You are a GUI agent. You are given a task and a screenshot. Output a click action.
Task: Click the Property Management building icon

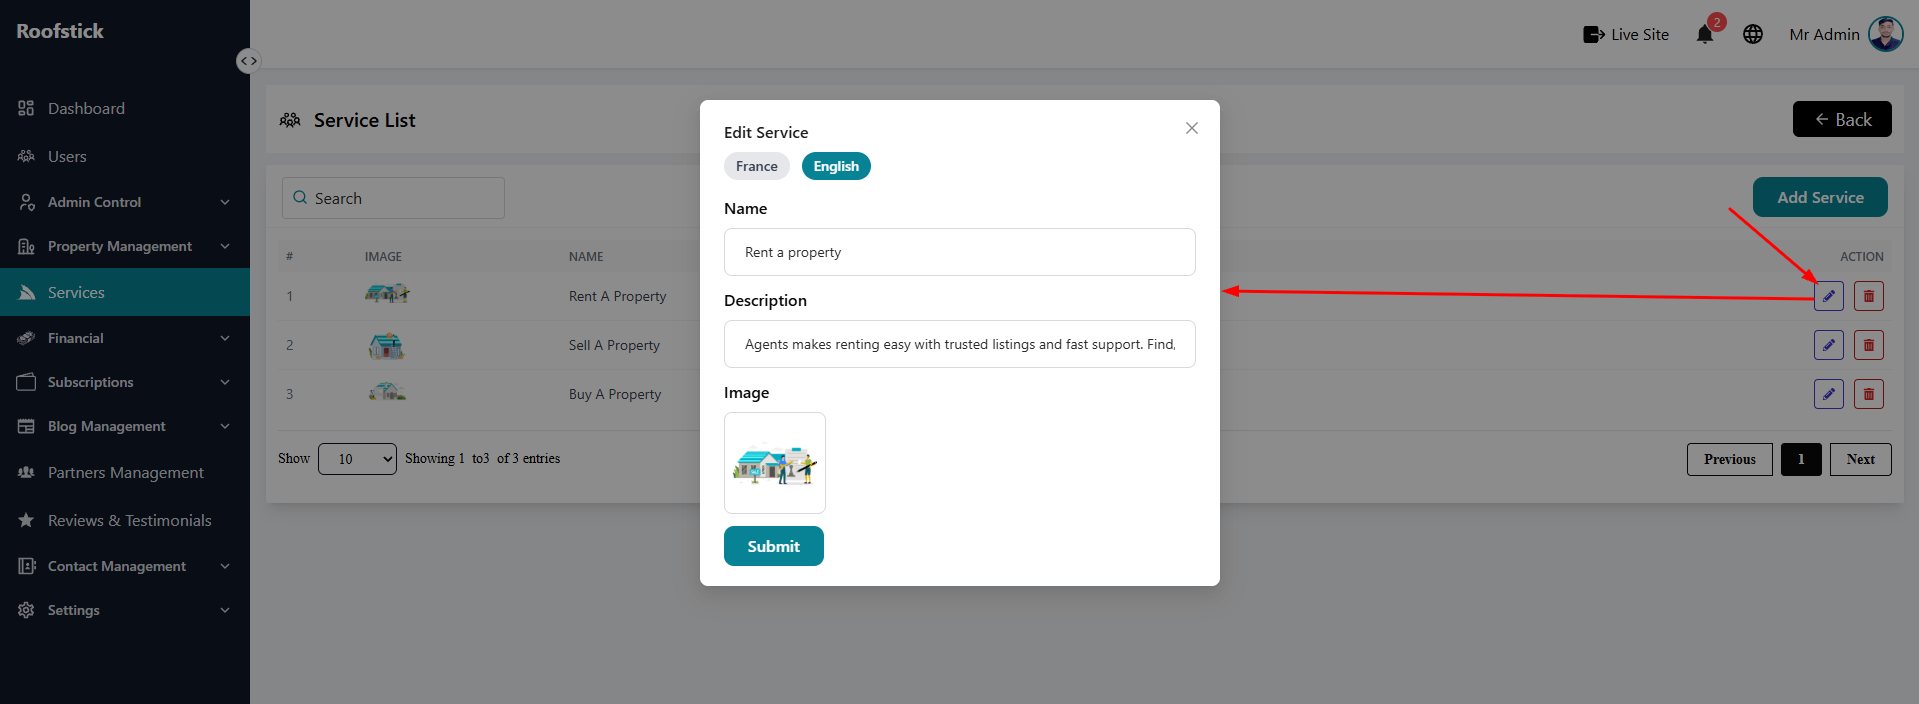click(26, 246)
